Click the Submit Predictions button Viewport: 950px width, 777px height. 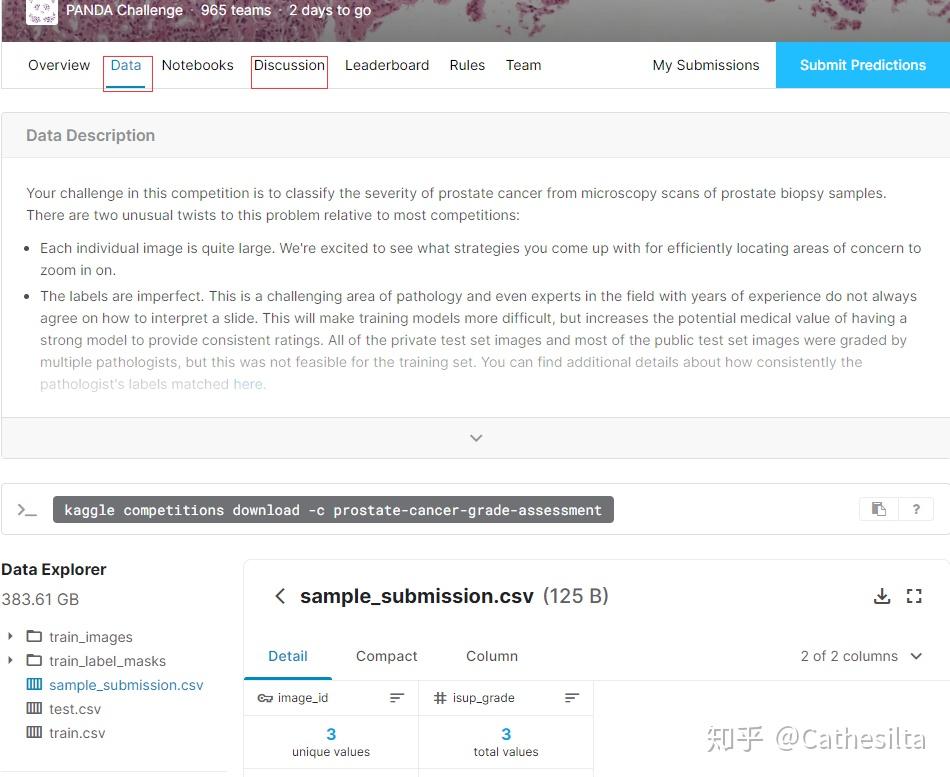pyautogui.click(x=863, y=65)
